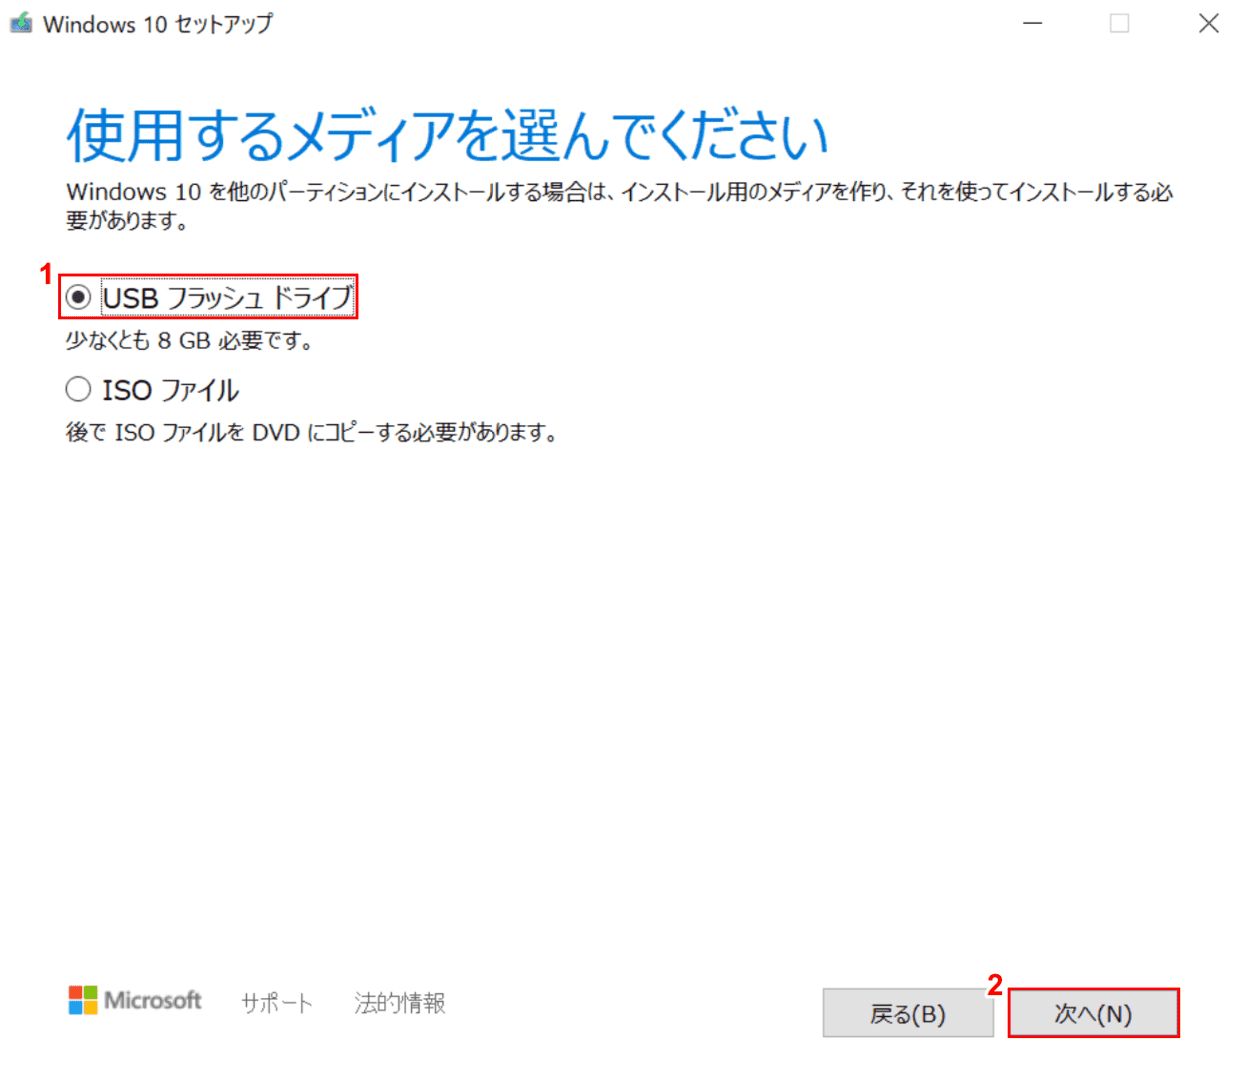Minimize the setup window

click(1033, 23)
